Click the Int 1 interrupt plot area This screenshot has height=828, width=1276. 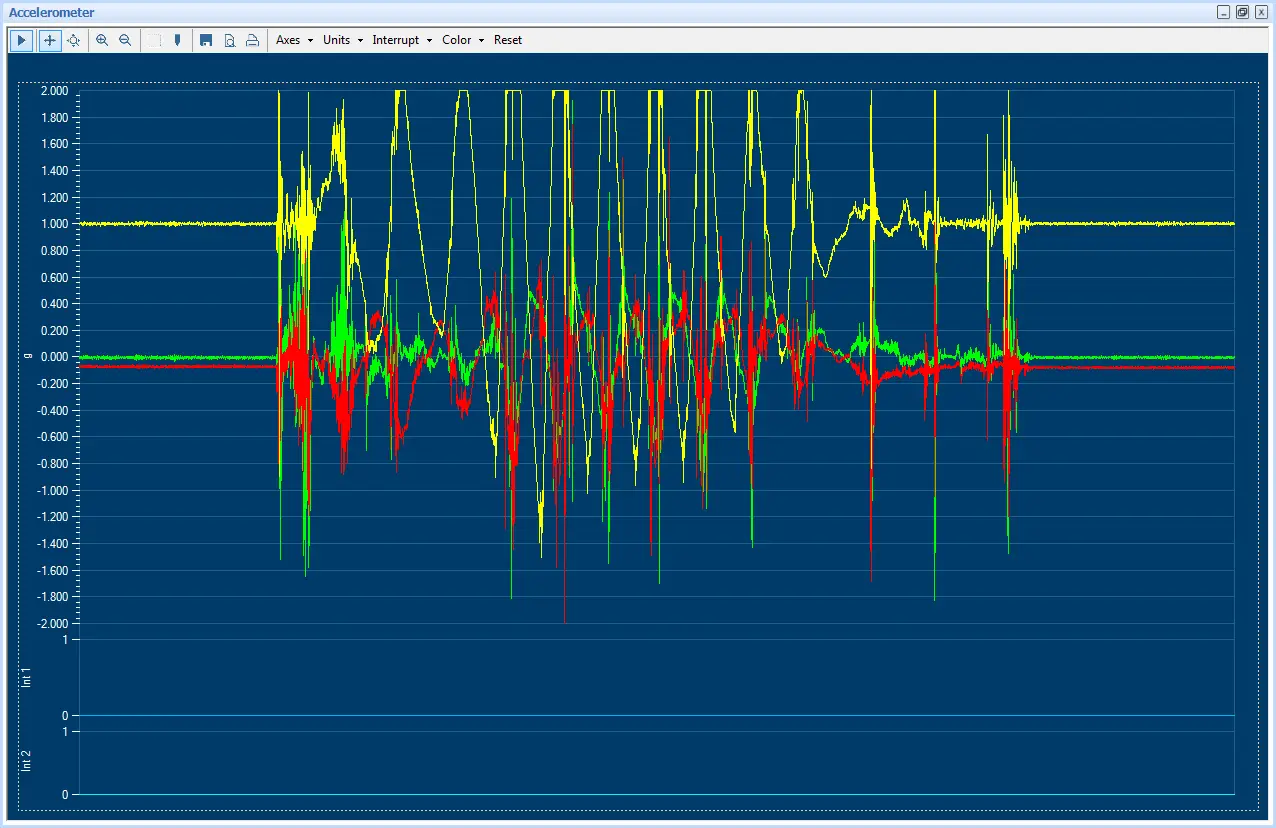click(x=655, y=677)
